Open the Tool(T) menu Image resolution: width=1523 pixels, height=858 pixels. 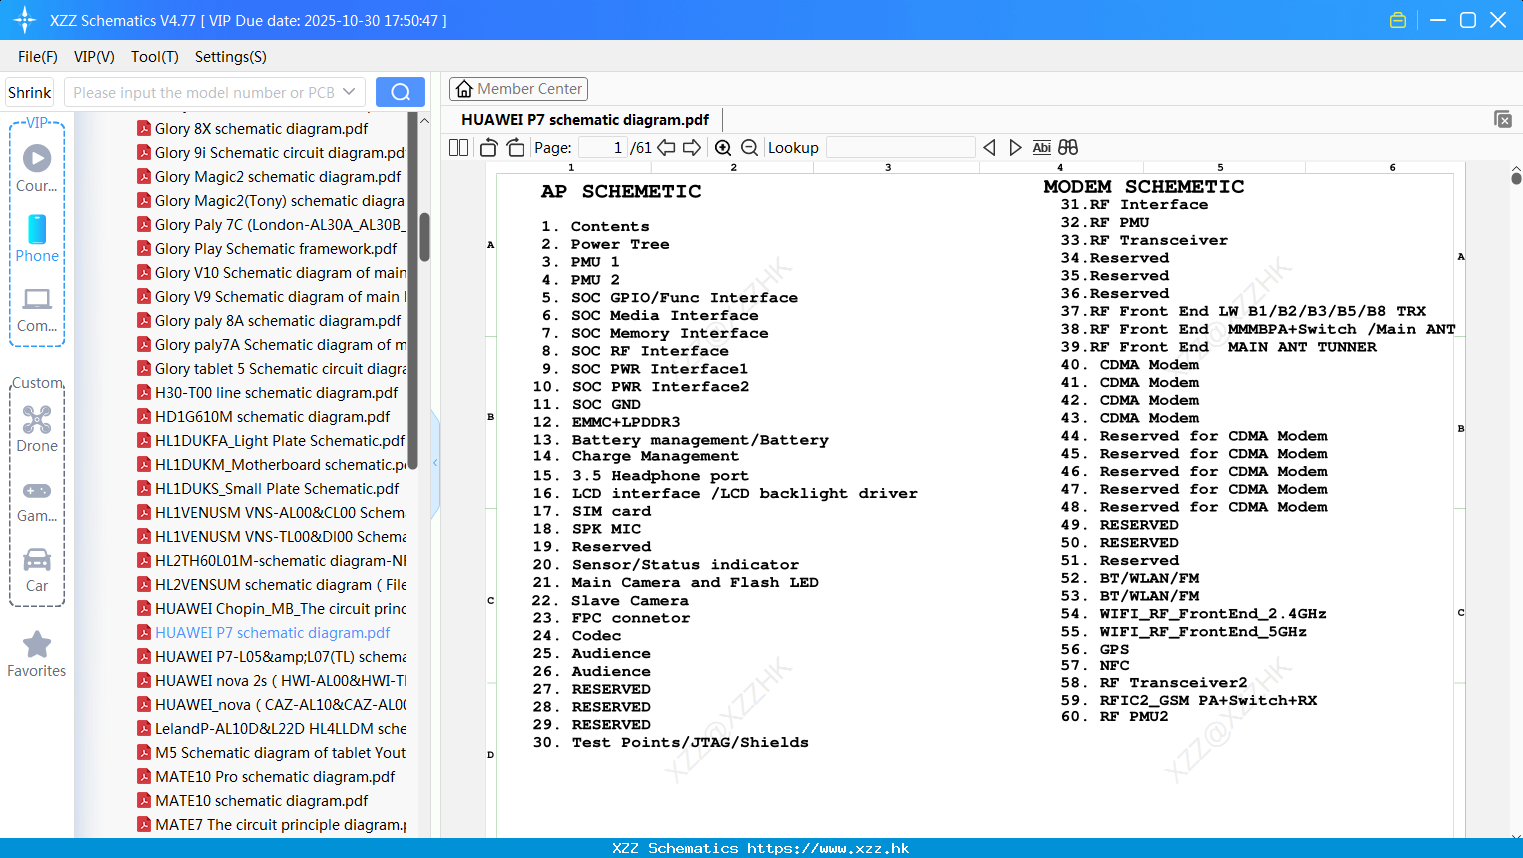point(155,57)
